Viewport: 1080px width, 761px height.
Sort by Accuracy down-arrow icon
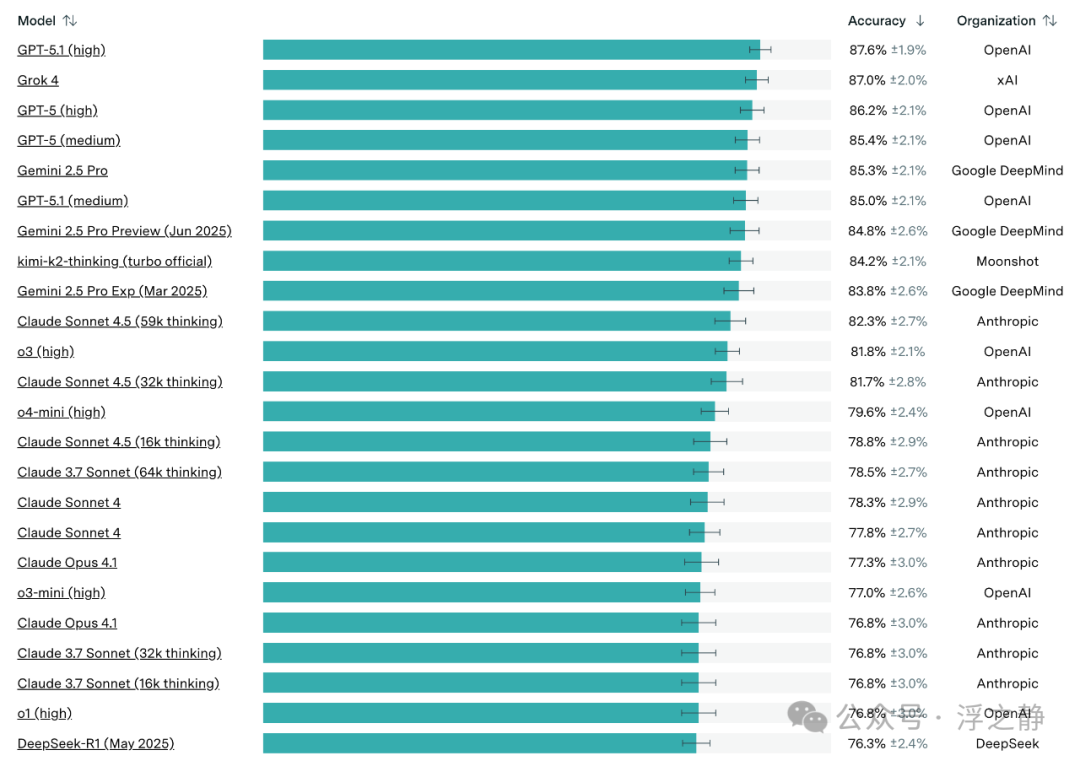[920, 21]
